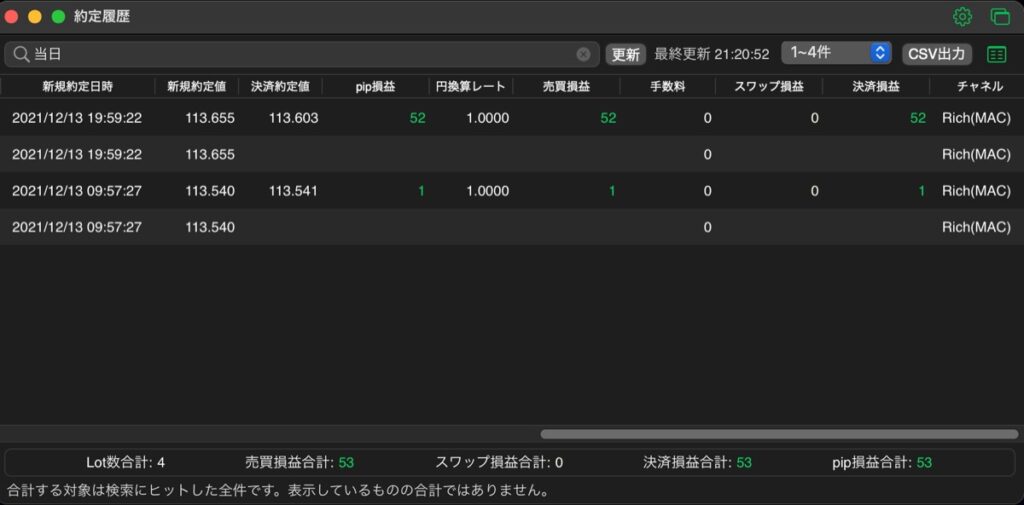Select the 113.541 settlement price cell
Image resolution: width=1024 pixels, height=505 pixels.
click(293, 191)
